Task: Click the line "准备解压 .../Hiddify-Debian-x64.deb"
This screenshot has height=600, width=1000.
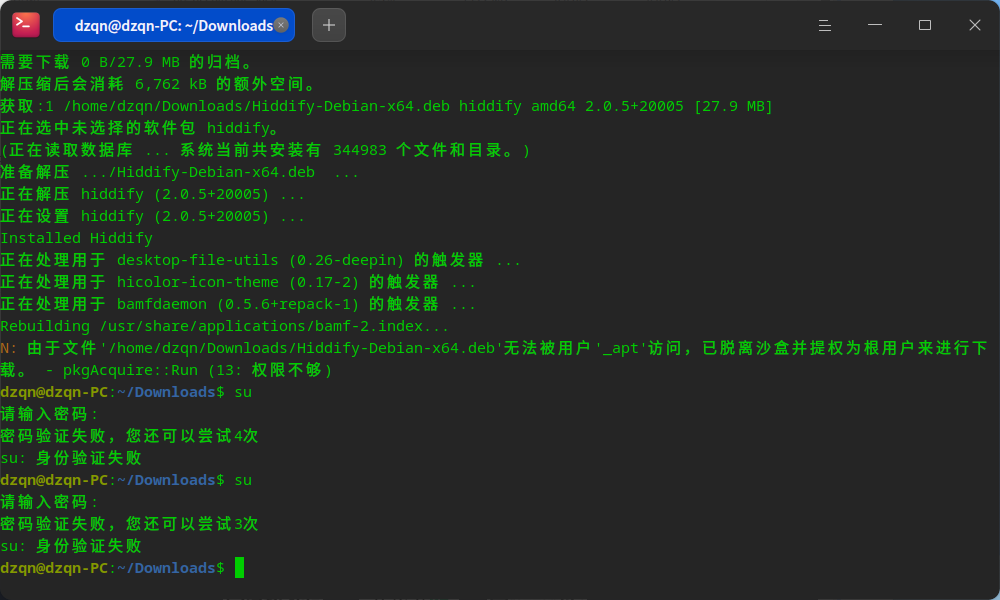Action: coord(179,172)
